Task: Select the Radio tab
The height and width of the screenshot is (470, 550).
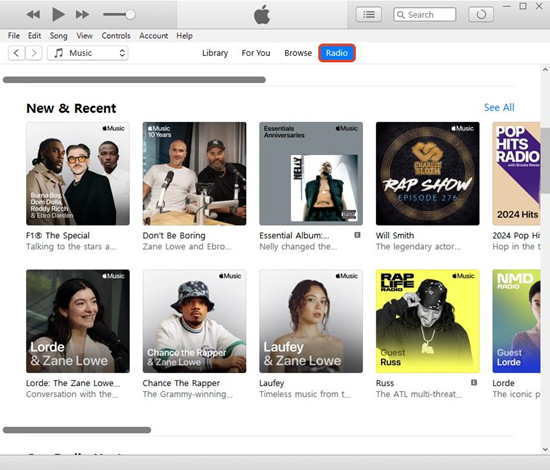Action: pyautogui.click(x=337, y=53)
